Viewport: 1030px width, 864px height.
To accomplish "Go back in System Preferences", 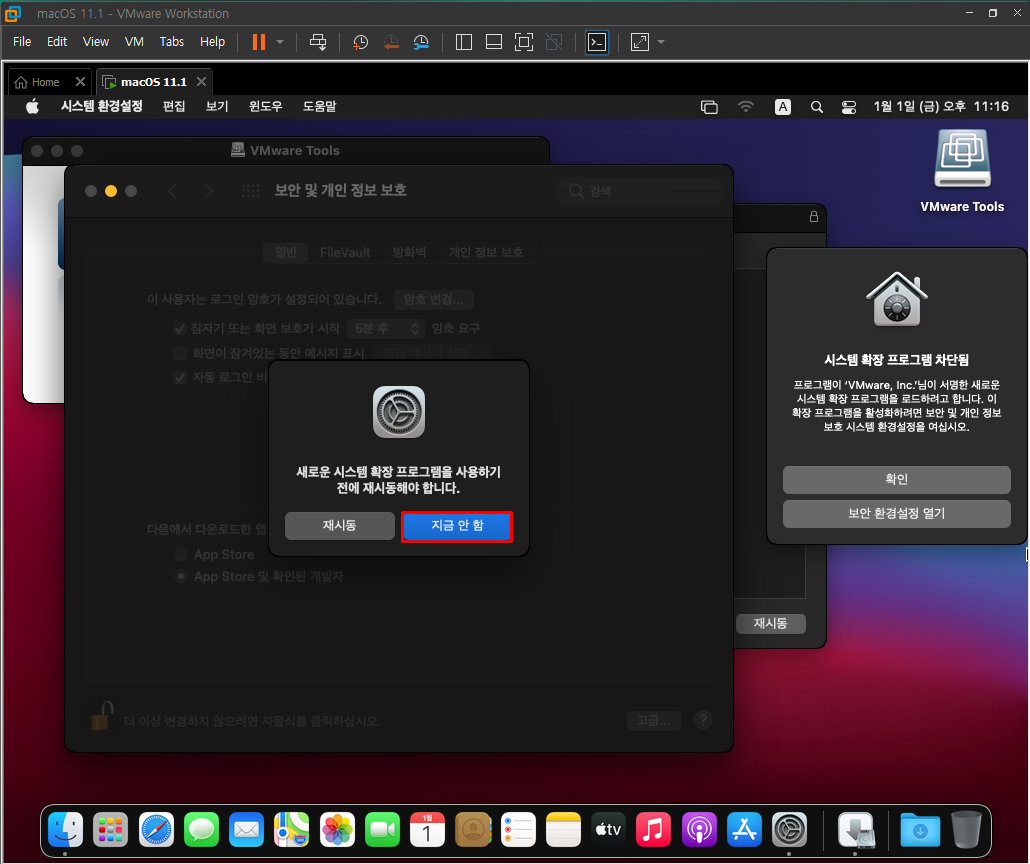I will (173, 191).
